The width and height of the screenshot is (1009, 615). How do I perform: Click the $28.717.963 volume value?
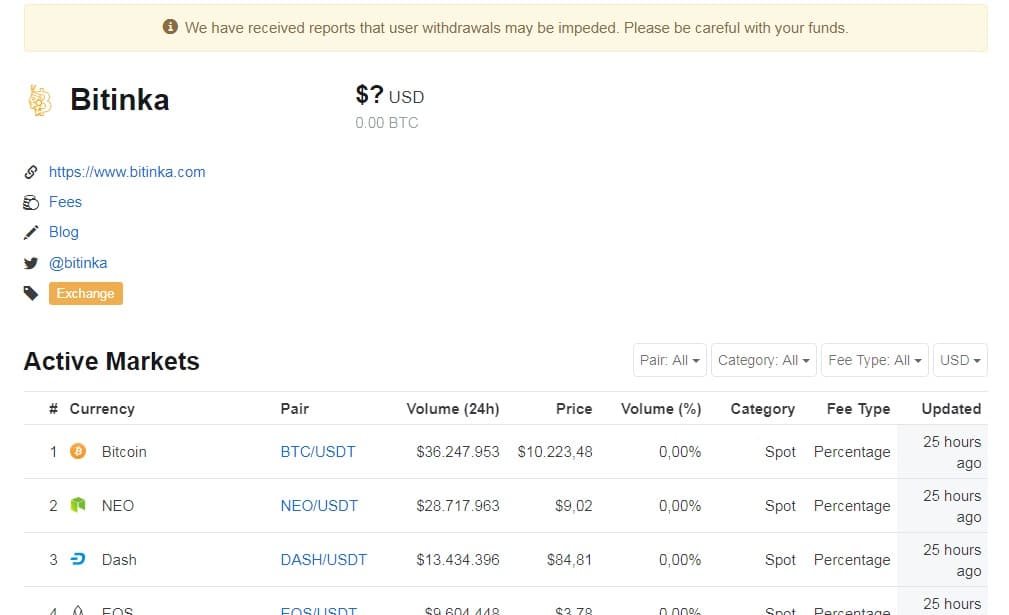458,506
